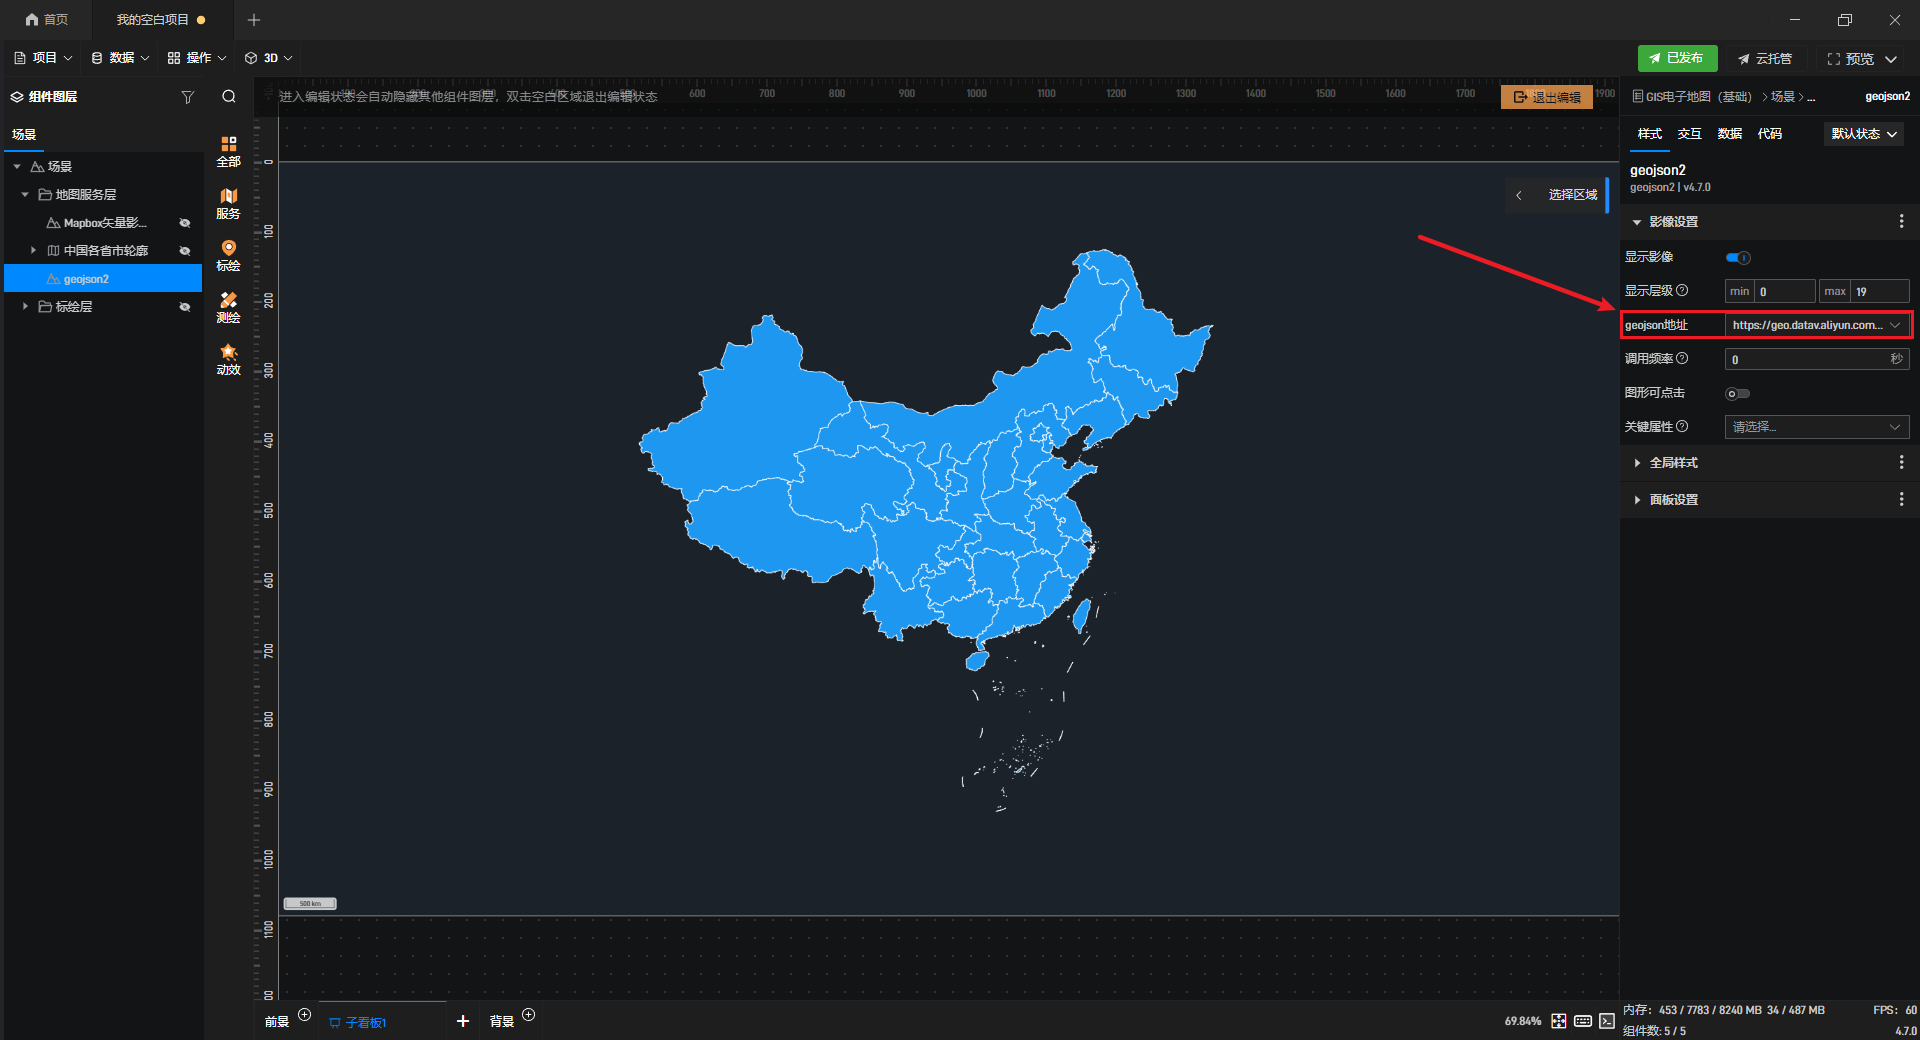Click the 退出编辑 exit editing button
The image size is (1920, 1040).
coord(1546,97)
